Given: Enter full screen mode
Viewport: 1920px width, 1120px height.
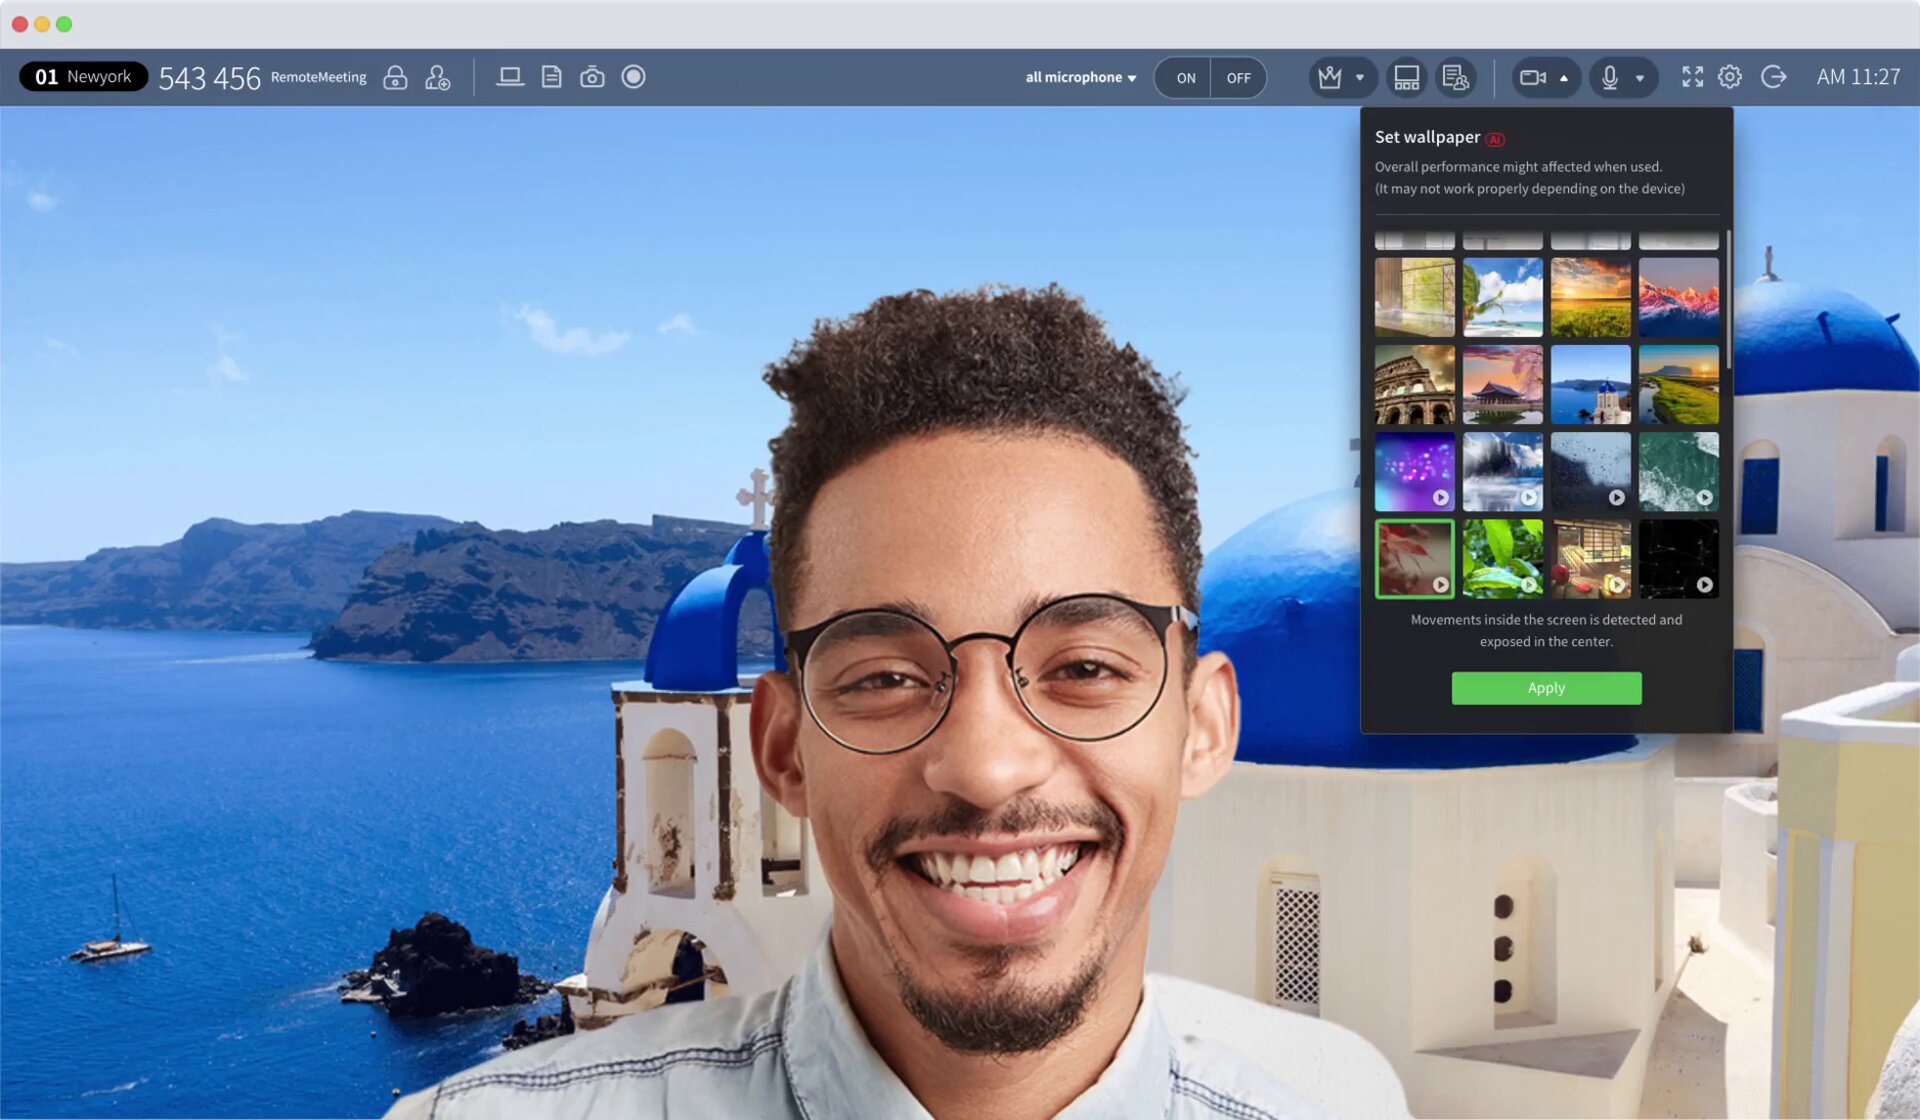Looking at the screenshot, I should (1692, 77).
